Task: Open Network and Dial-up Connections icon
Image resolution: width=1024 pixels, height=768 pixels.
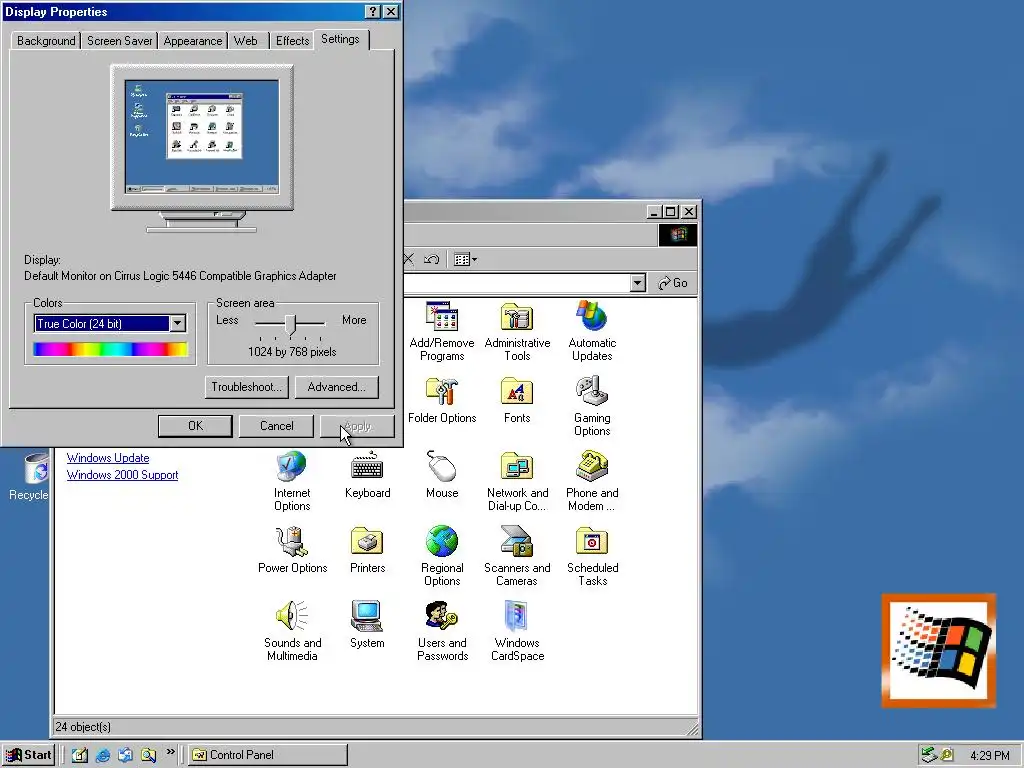Action: 517,481
